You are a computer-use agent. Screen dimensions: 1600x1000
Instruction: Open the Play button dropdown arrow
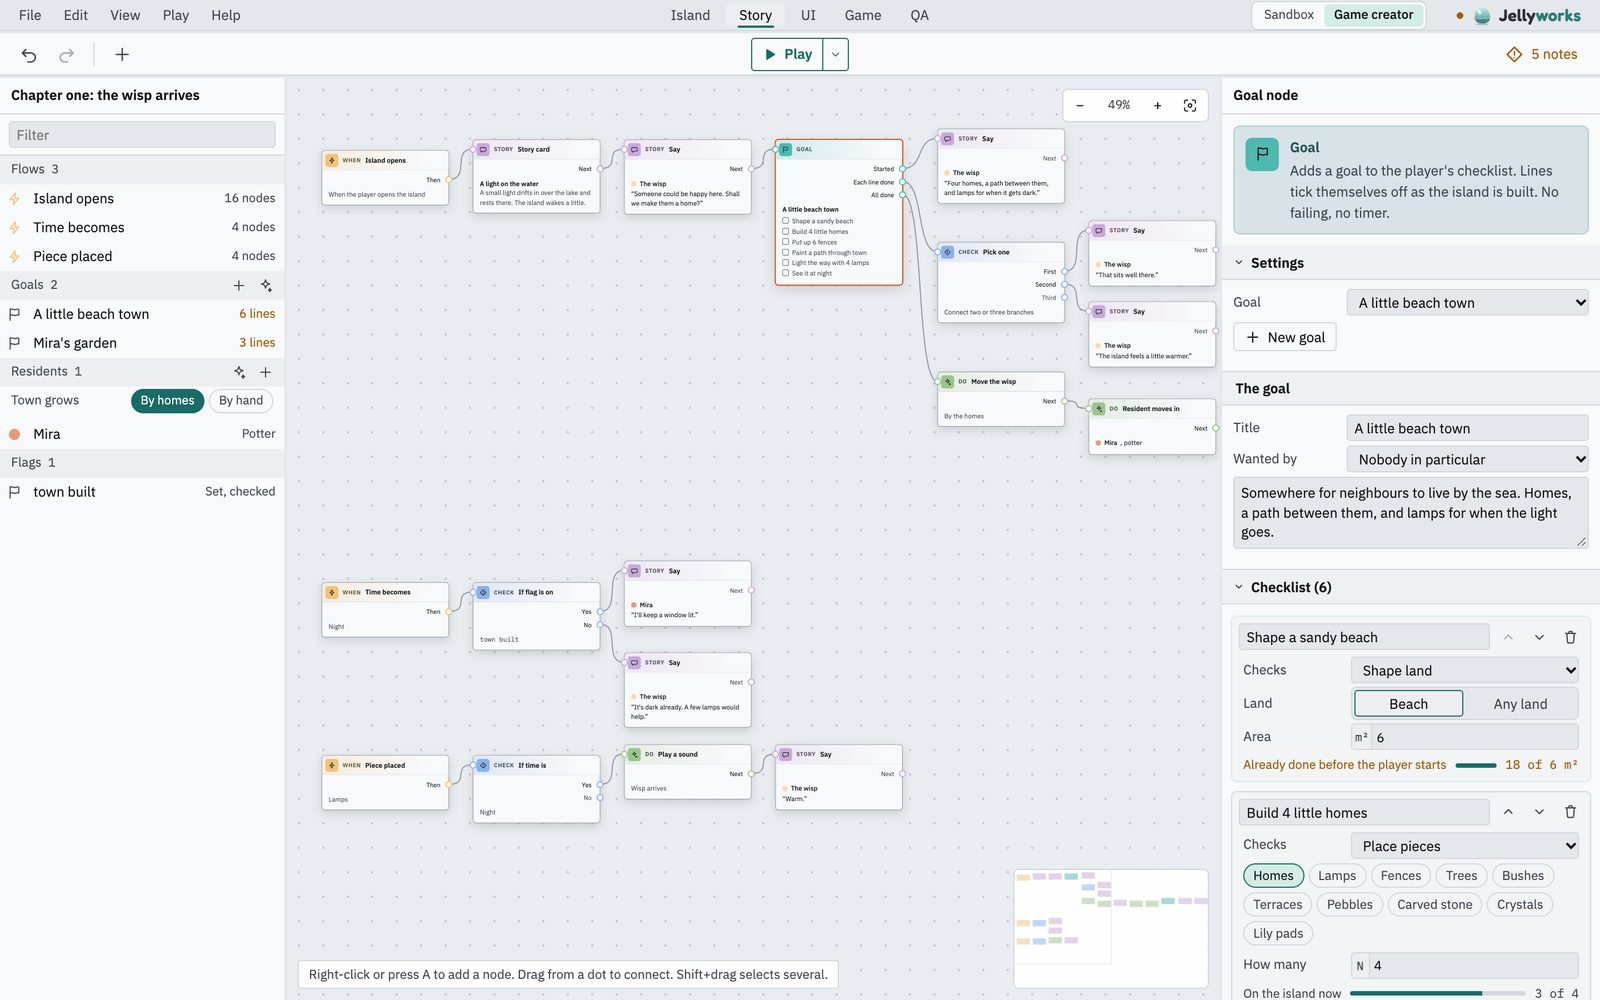836,54
